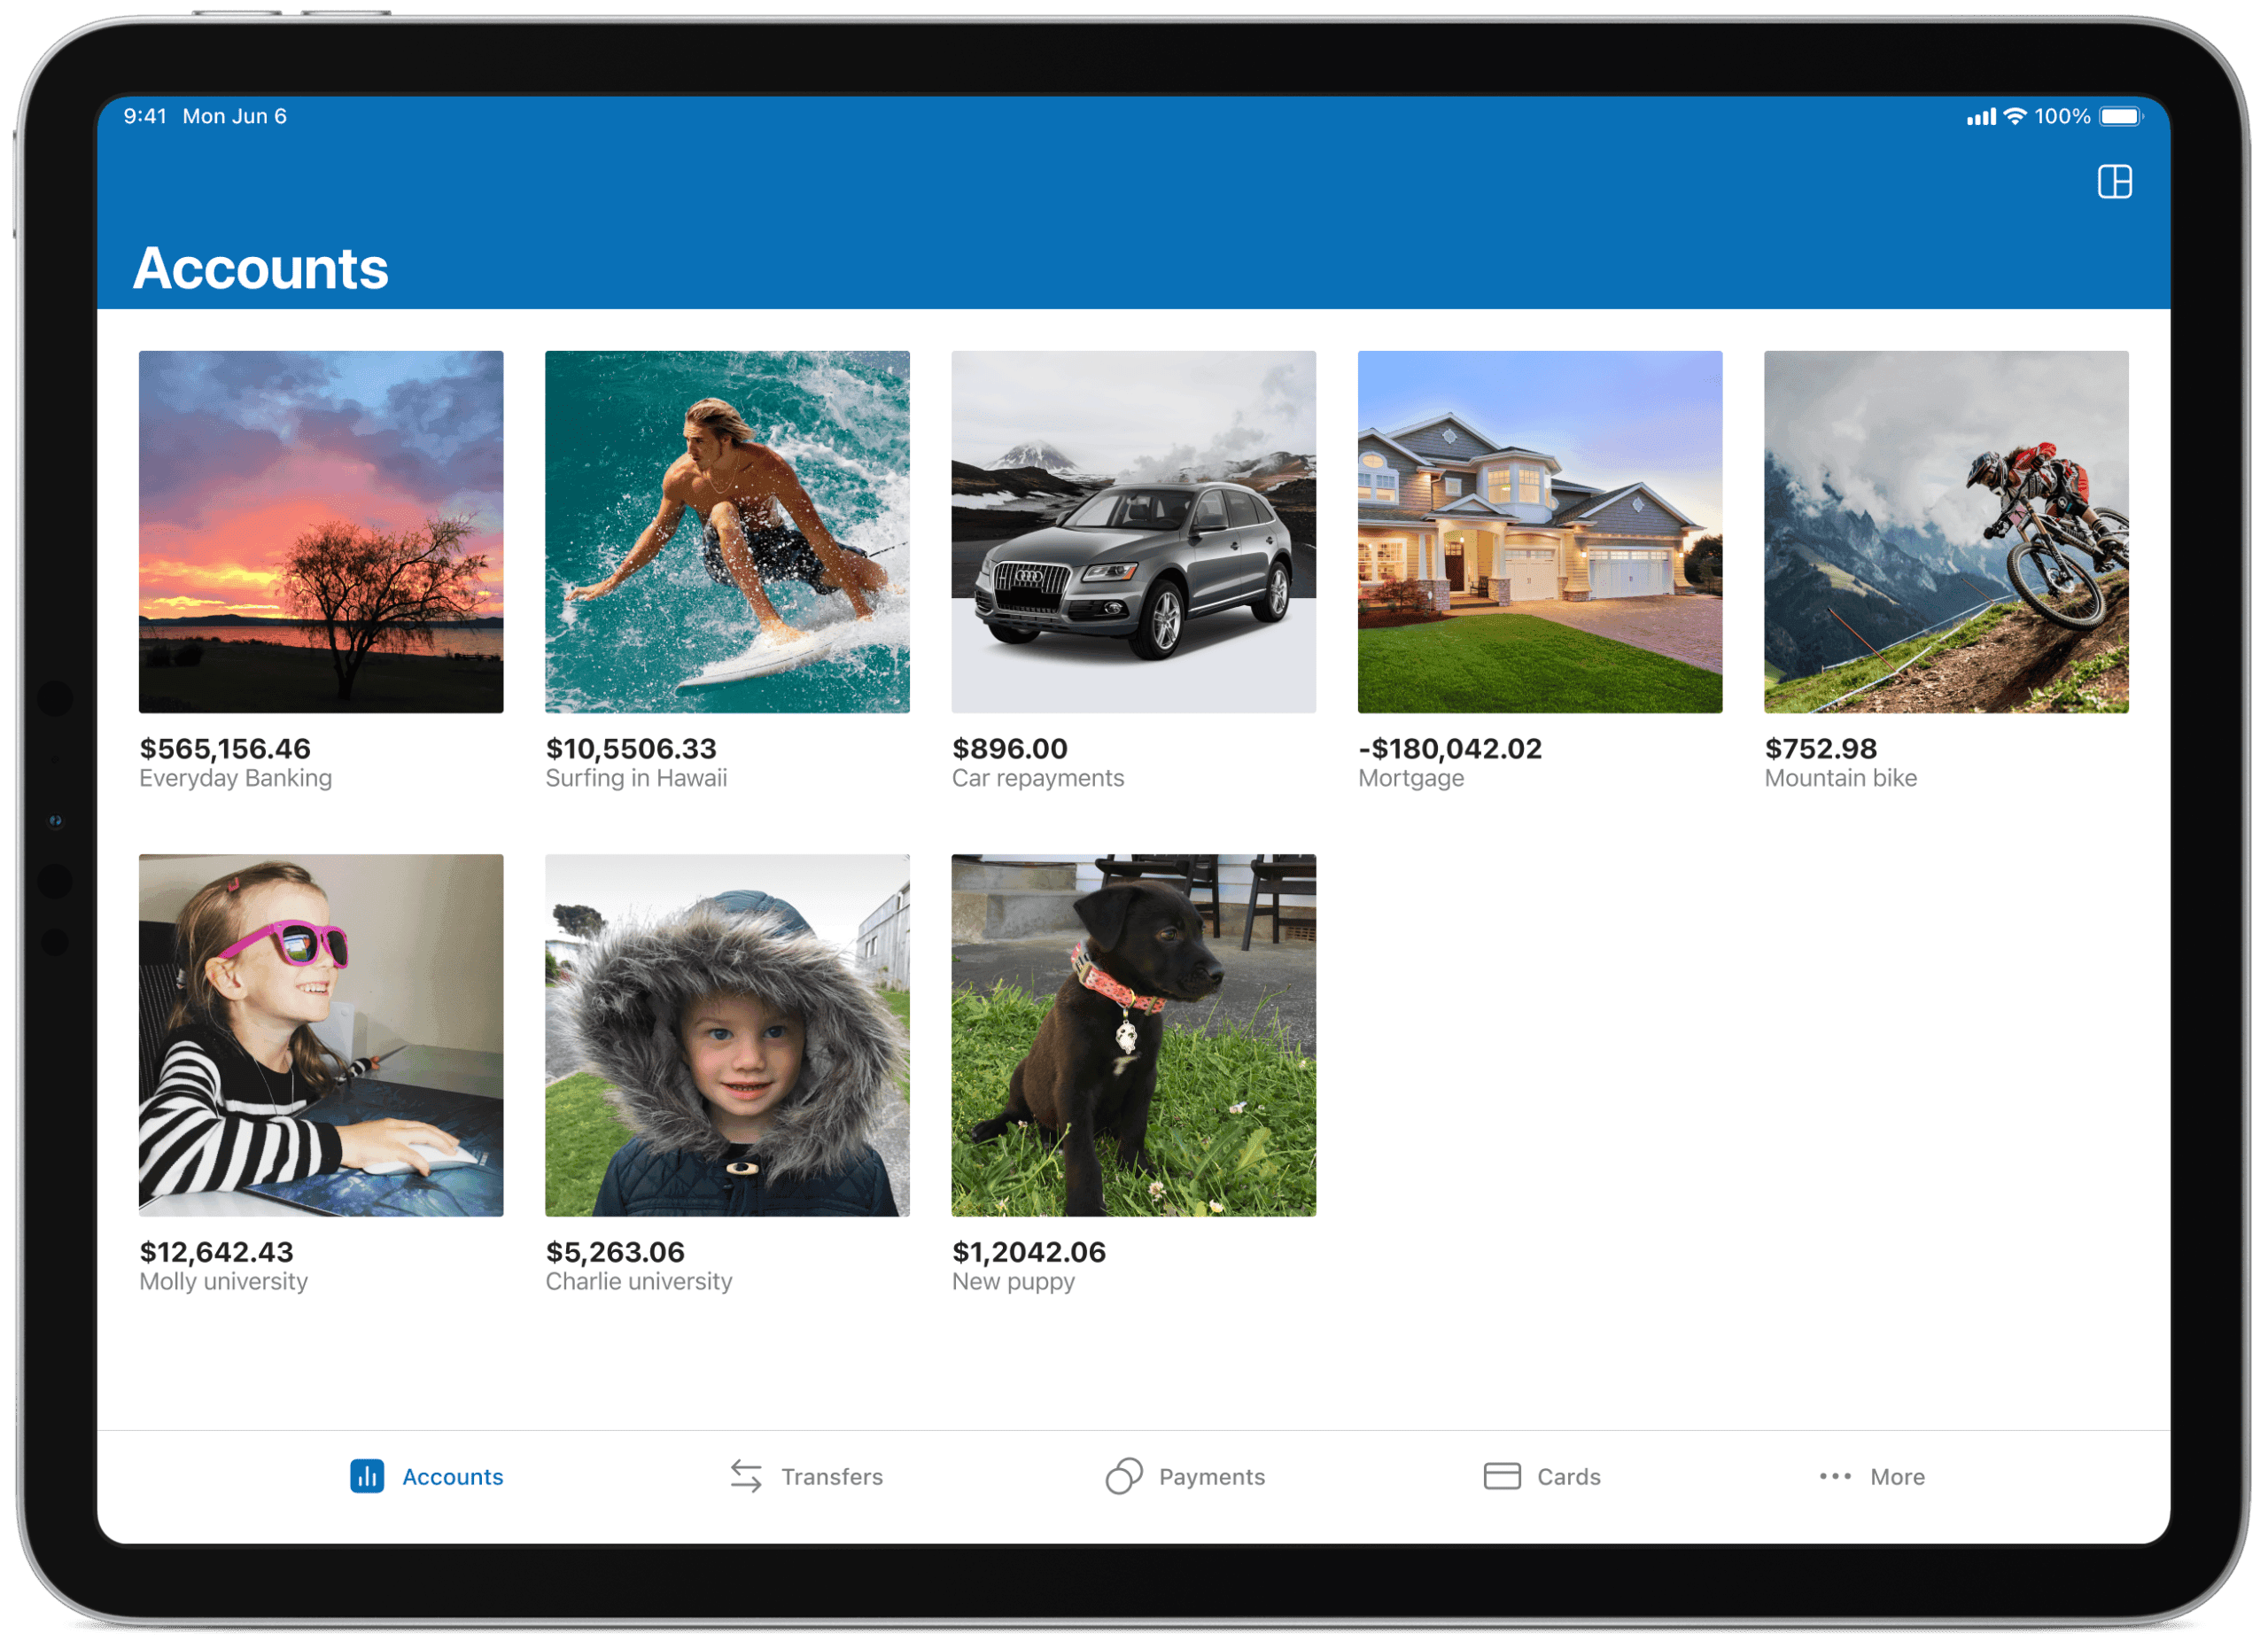Select the $12,642.43 balance text
This screenshot has height=1641, width=2268.
216,1252
